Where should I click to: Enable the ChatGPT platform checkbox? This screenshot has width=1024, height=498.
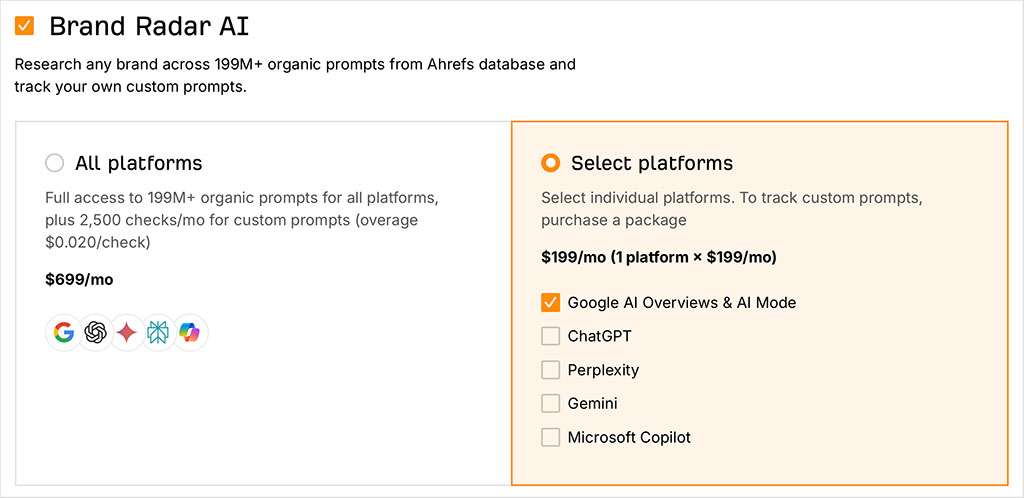pyautogui.click(x=551, y=336)
